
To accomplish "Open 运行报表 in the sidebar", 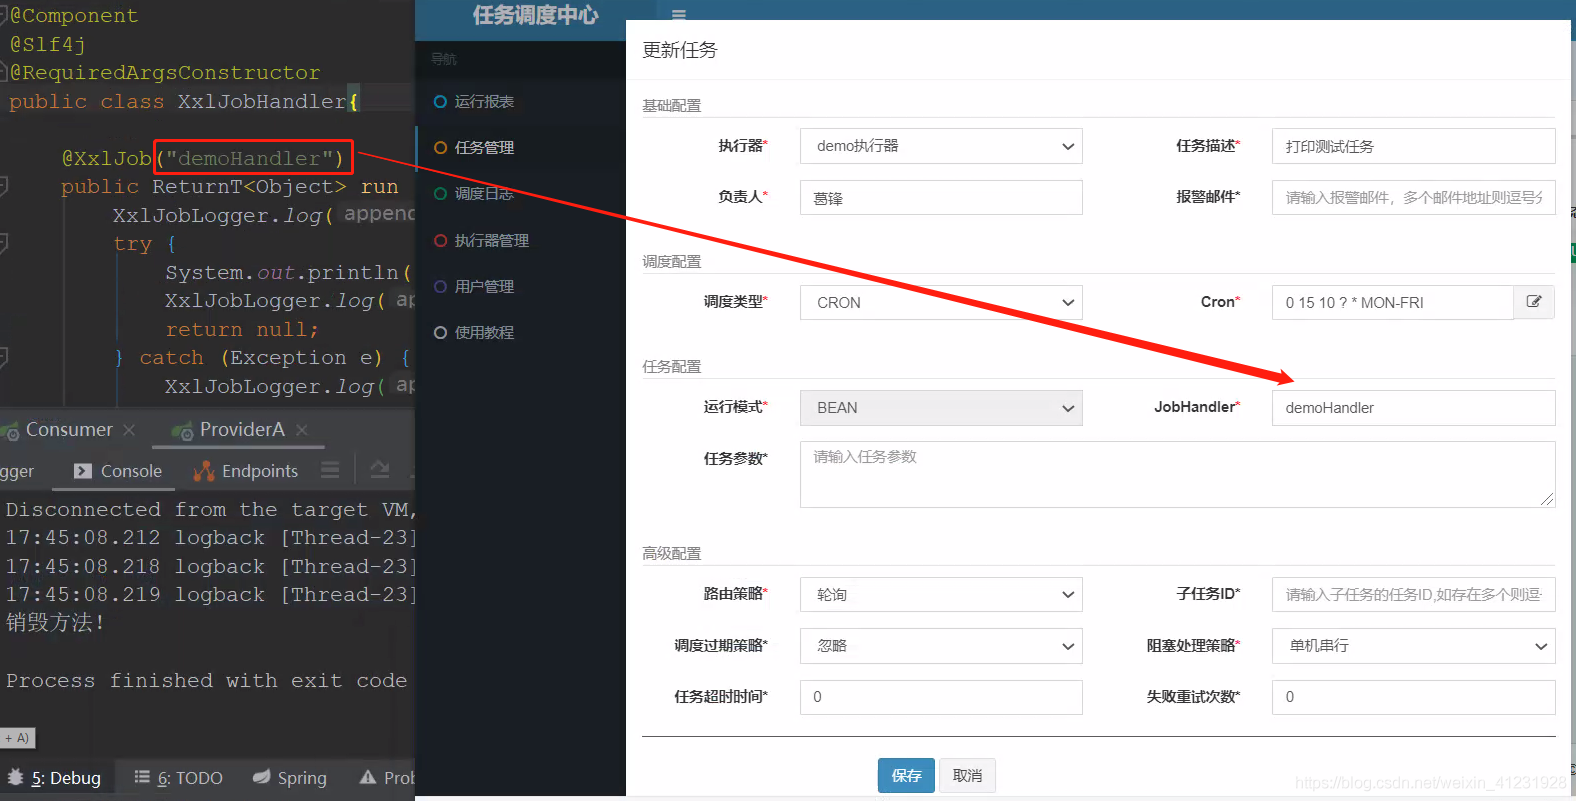I will (x=484, y=102).
